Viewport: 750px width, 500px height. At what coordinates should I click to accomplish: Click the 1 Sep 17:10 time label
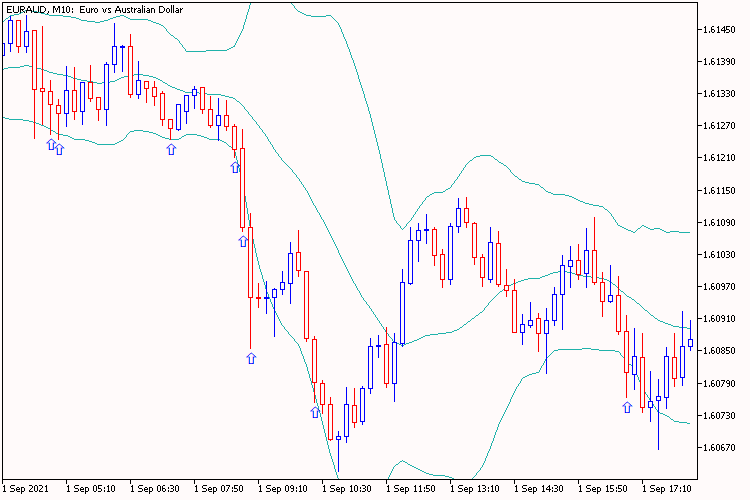(667, 489)
